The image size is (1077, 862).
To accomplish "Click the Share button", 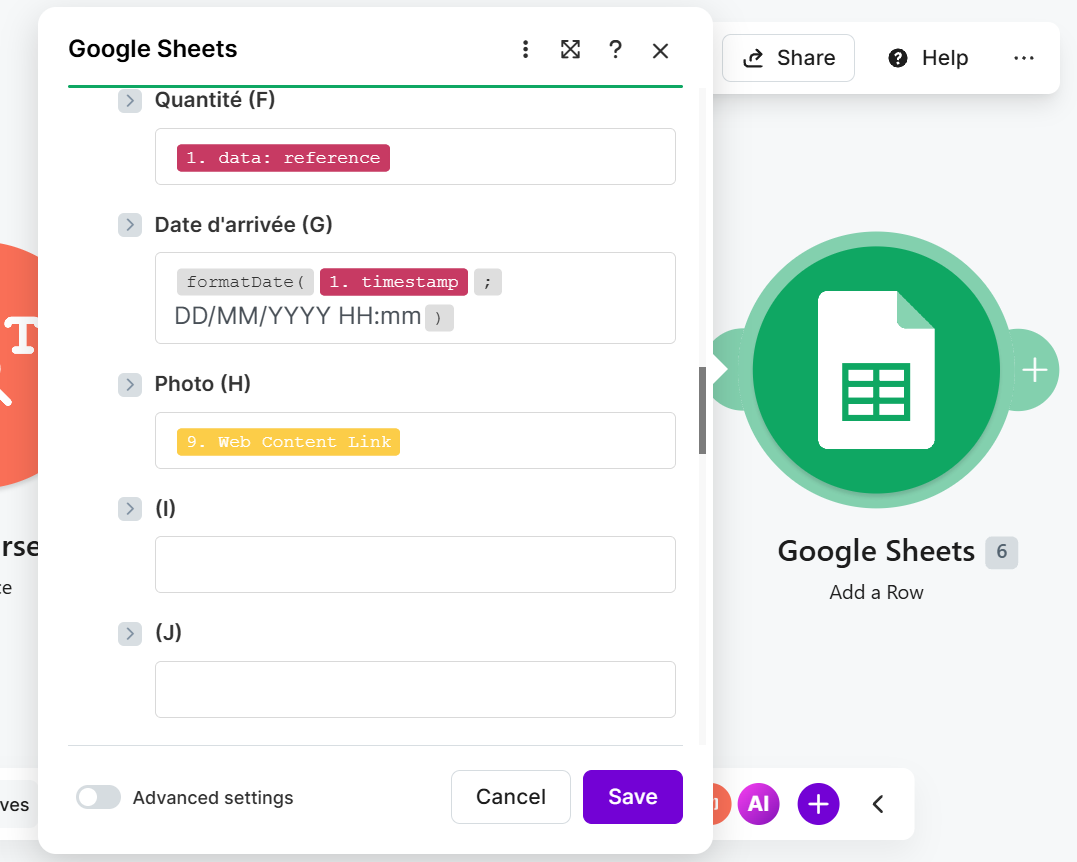I will coord(789,58).
